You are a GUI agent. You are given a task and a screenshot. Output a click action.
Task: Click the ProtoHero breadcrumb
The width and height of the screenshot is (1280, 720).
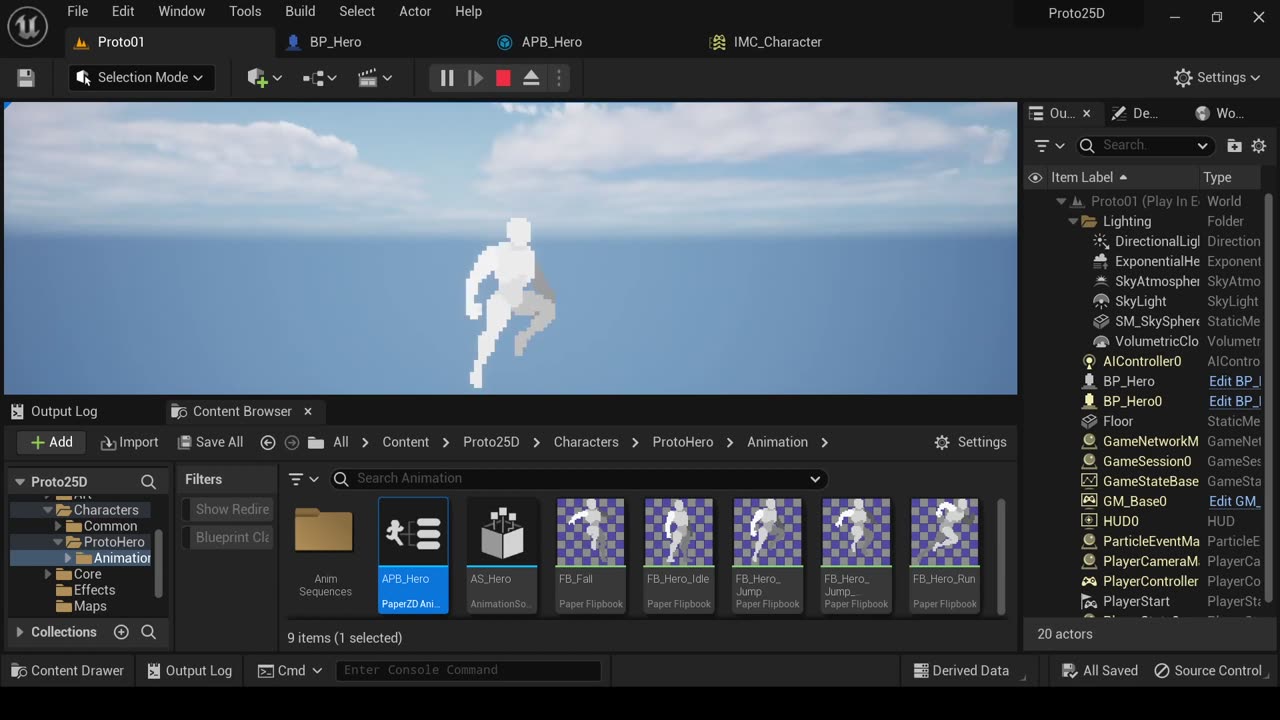pyautogui.click(x=683, y=442)
